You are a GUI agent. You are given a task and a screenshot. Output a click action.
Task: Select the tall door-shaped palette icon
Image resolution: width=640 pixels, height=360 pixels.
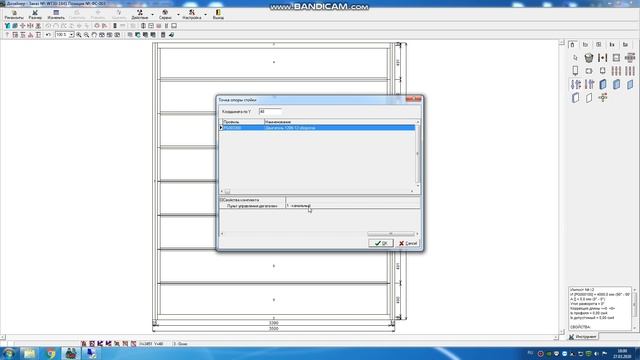(576, 71)
